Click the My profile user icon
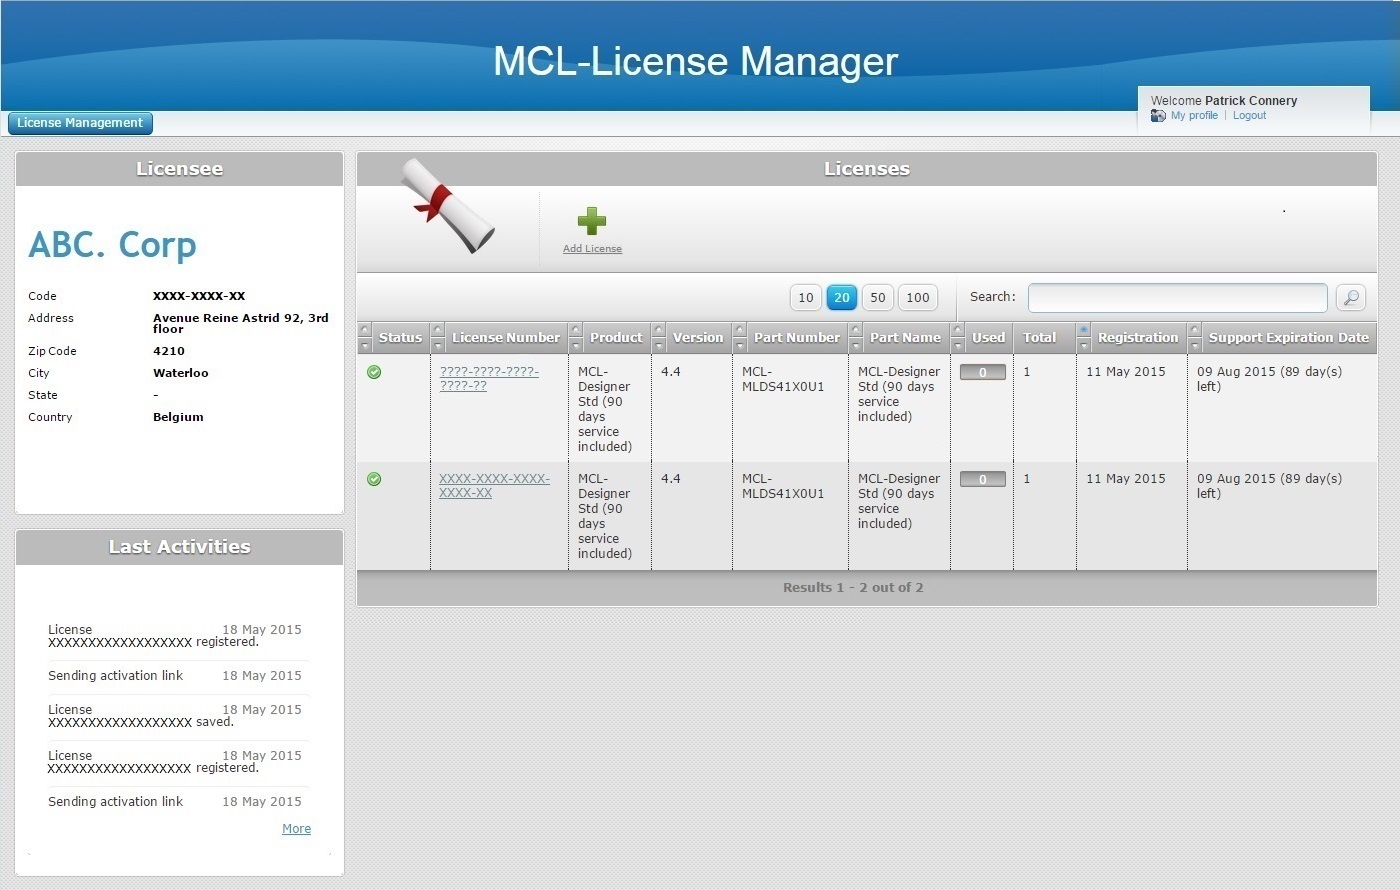 [1158, 116]
